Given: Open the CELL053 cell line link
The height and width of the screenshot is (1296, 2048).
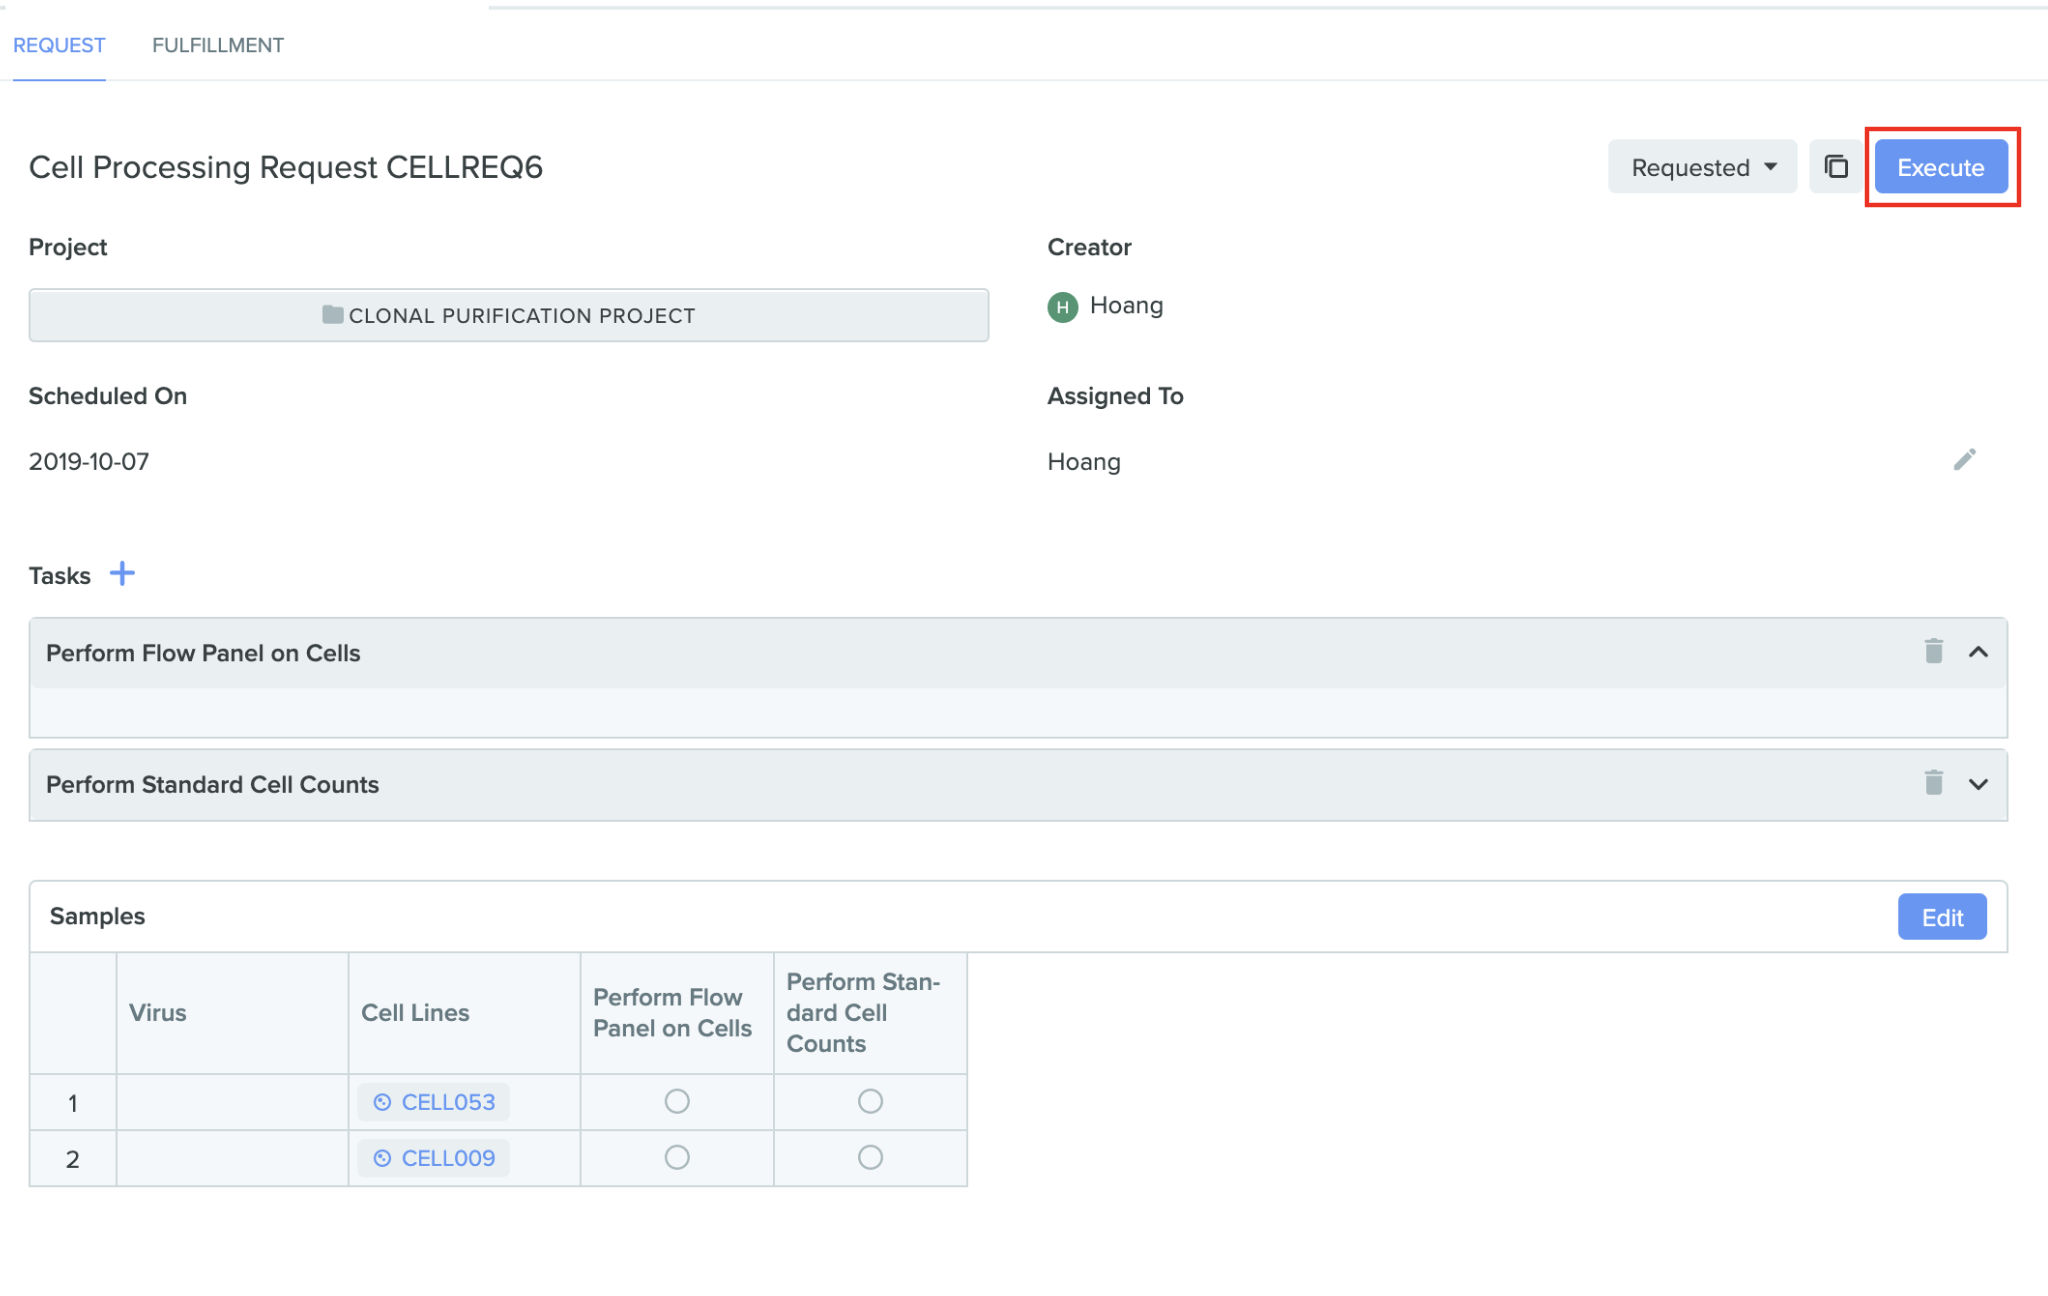Looking at the screenshot, I should pos(434,1102).
